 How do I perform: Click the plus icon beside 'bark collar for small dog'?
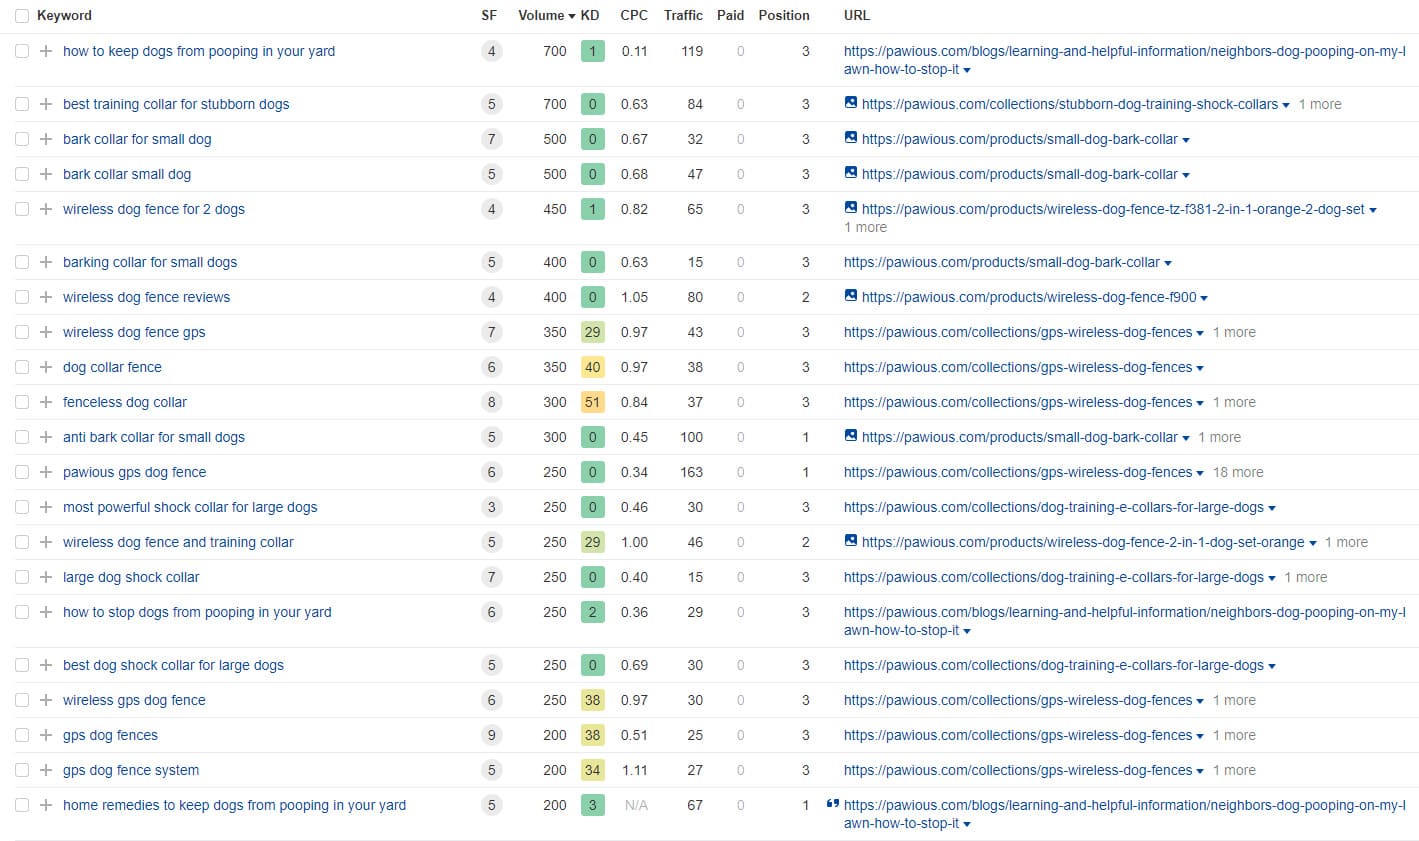click(x=46, y=139)
